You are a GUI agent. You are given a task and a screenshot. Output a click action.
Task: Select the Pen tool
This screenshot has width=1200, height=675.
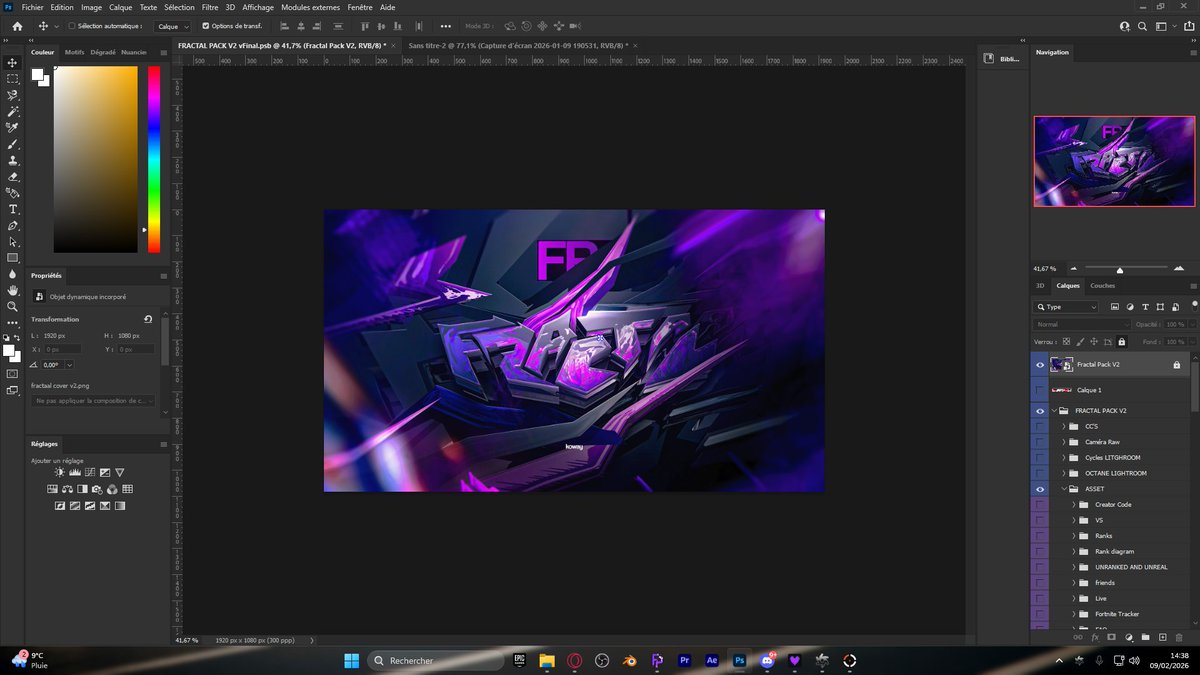pyautogui.click(x=13, y=225)
